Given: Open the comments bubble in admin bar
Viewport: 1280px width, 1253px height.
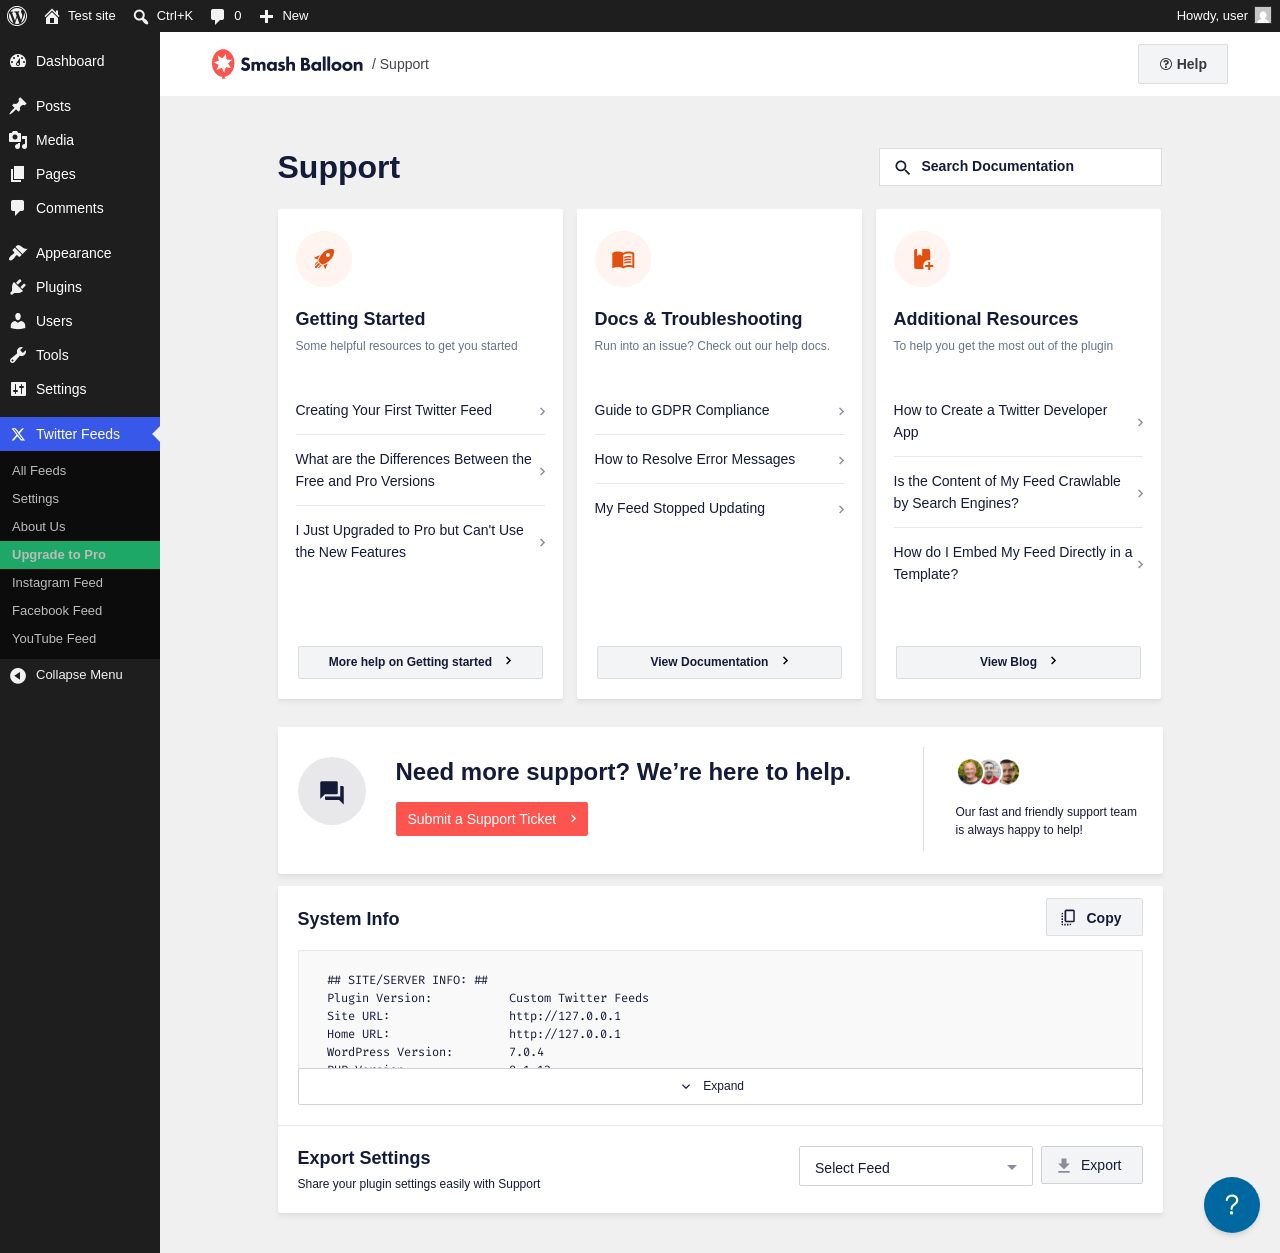Looking at the screenshot, I should pyautogui.click(x=218, y=16).
